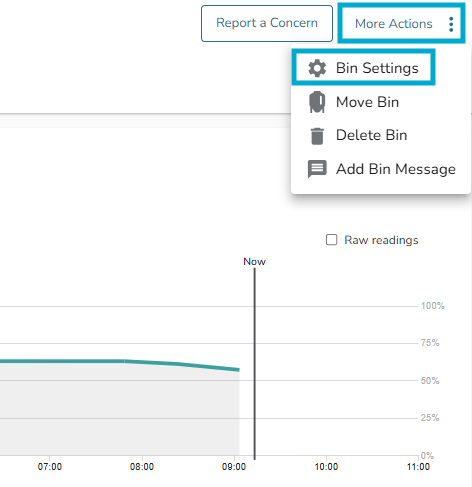Click the Report a Concern button

pos(267,23)
